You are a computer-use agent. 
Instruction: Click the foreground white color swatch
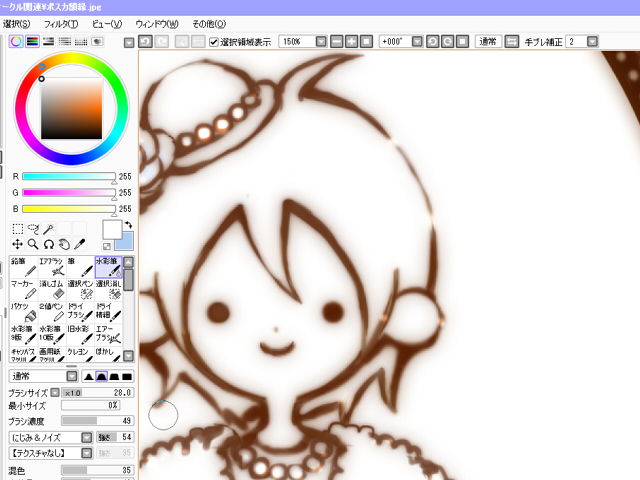point(112,230)
